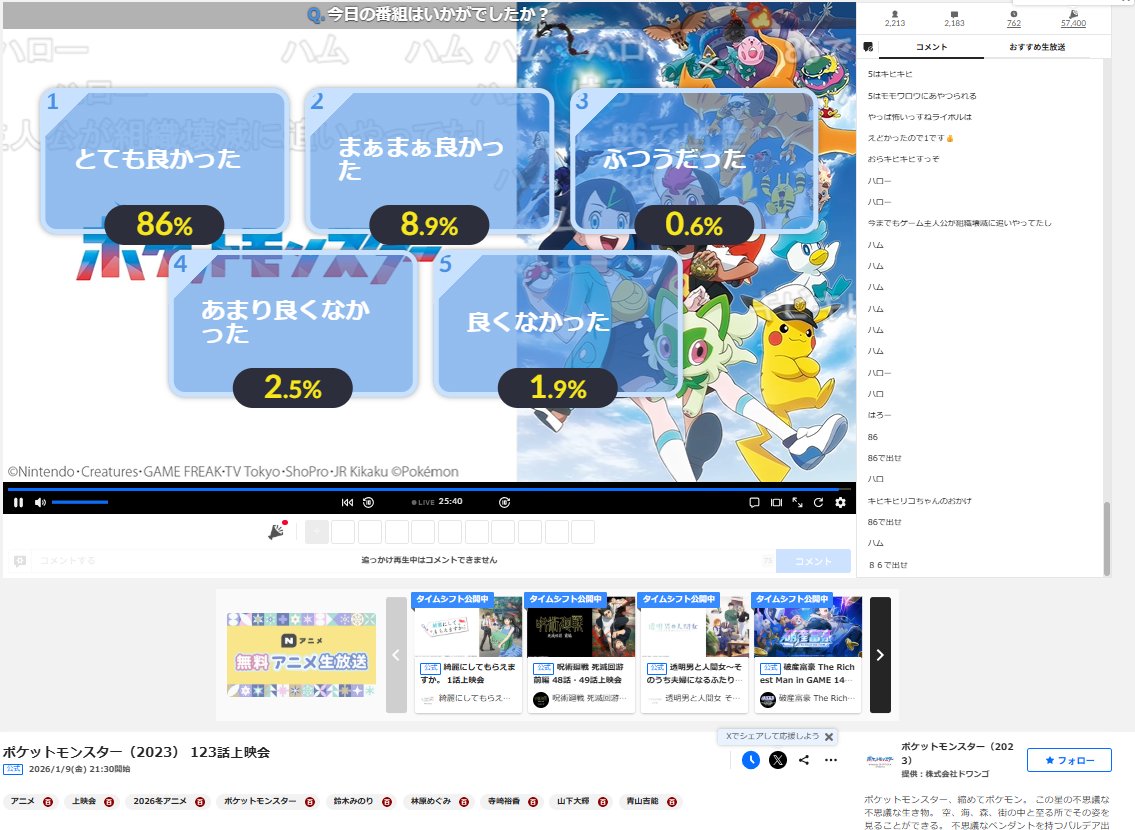Viewport: 1135px width, 830px height.
Task: Rewind 10 seconds in the player
Action: [368, 502]
